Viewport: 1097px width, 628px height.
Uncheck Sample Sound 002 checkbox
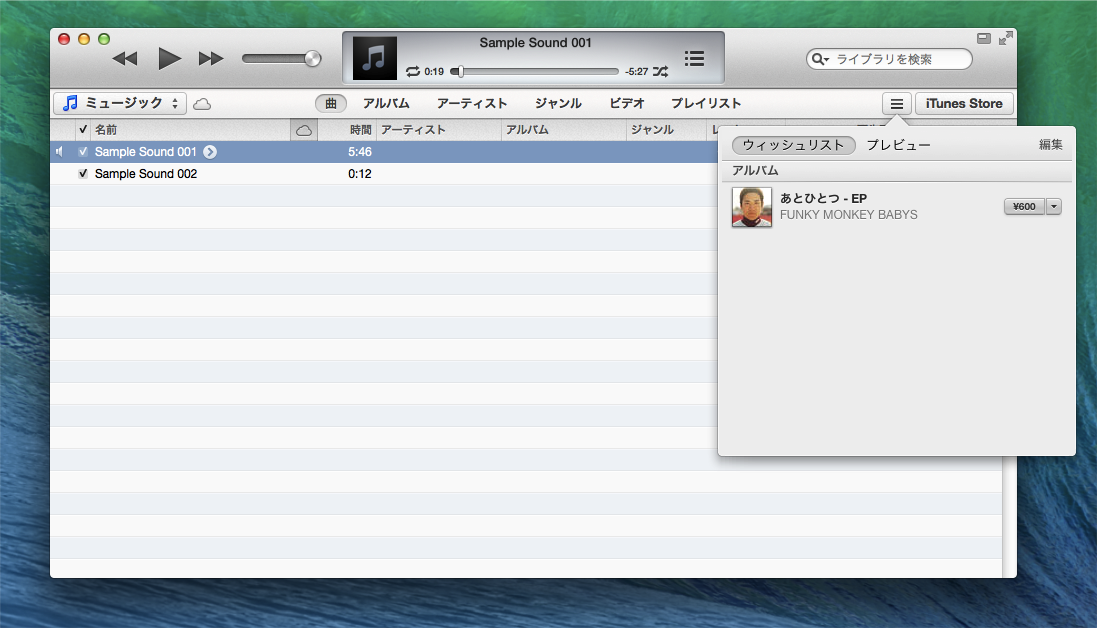point(83,173)
